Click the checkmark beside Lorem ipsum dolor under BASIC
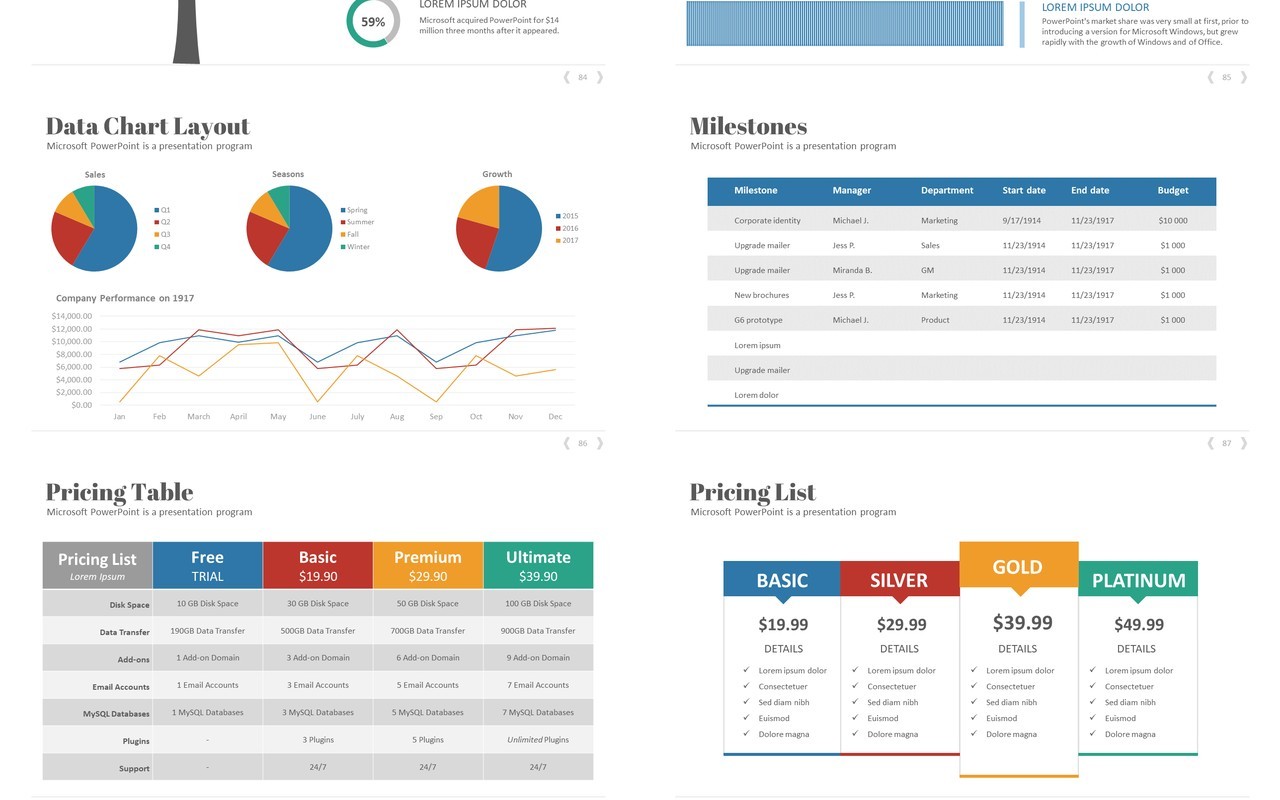 click(746, 670)
